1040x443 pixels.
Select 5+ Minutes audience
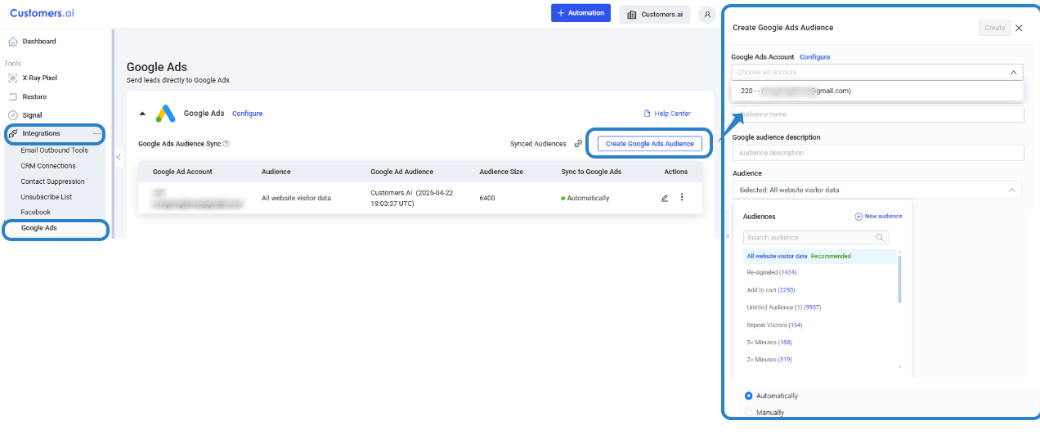pos(769,342)
